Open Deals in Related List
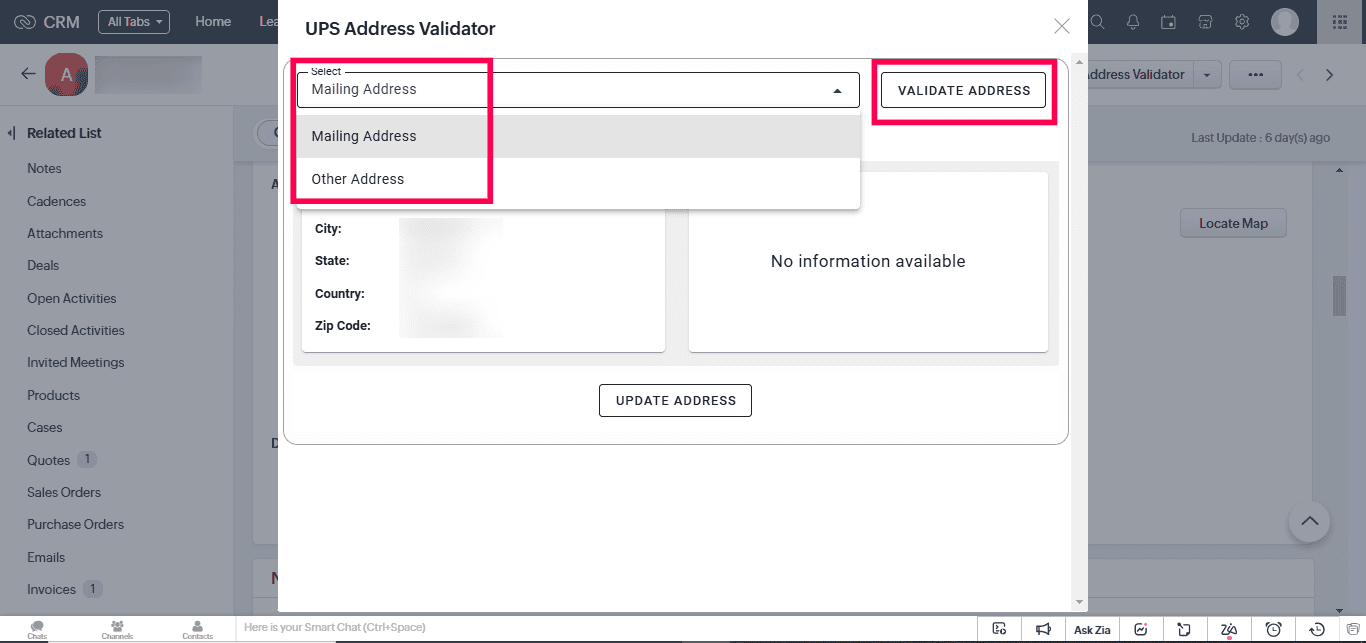The image size is (1366, 643). point(43,265)
